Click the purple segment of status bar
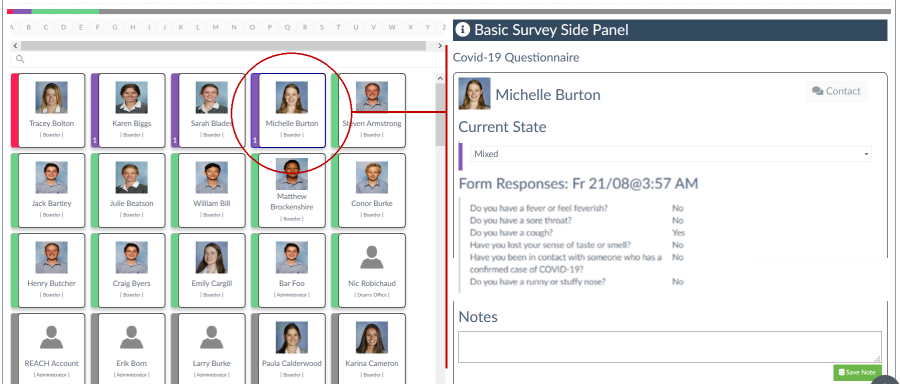The width and height of the screenshot is (900, 384). (22, 11)
